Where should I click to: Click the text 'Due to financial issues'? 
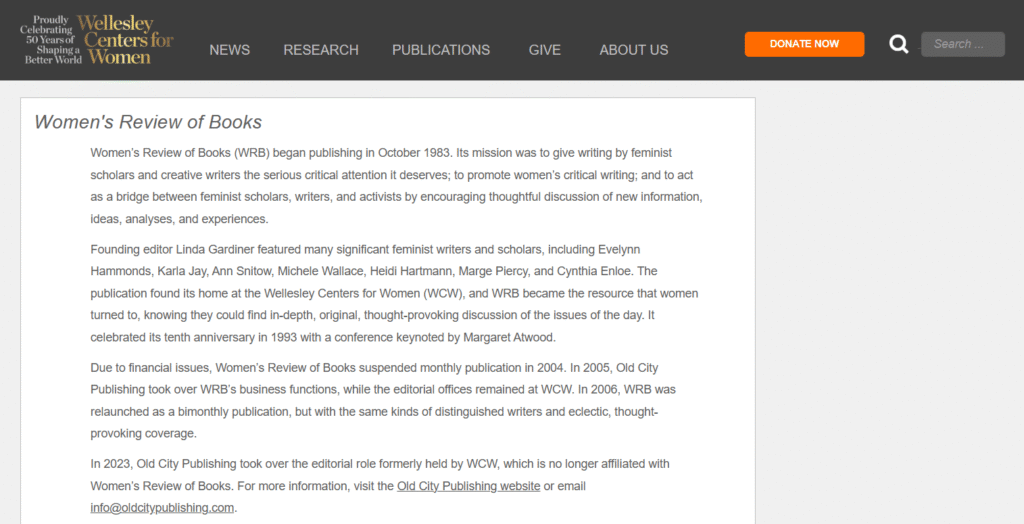click(149, 368)
